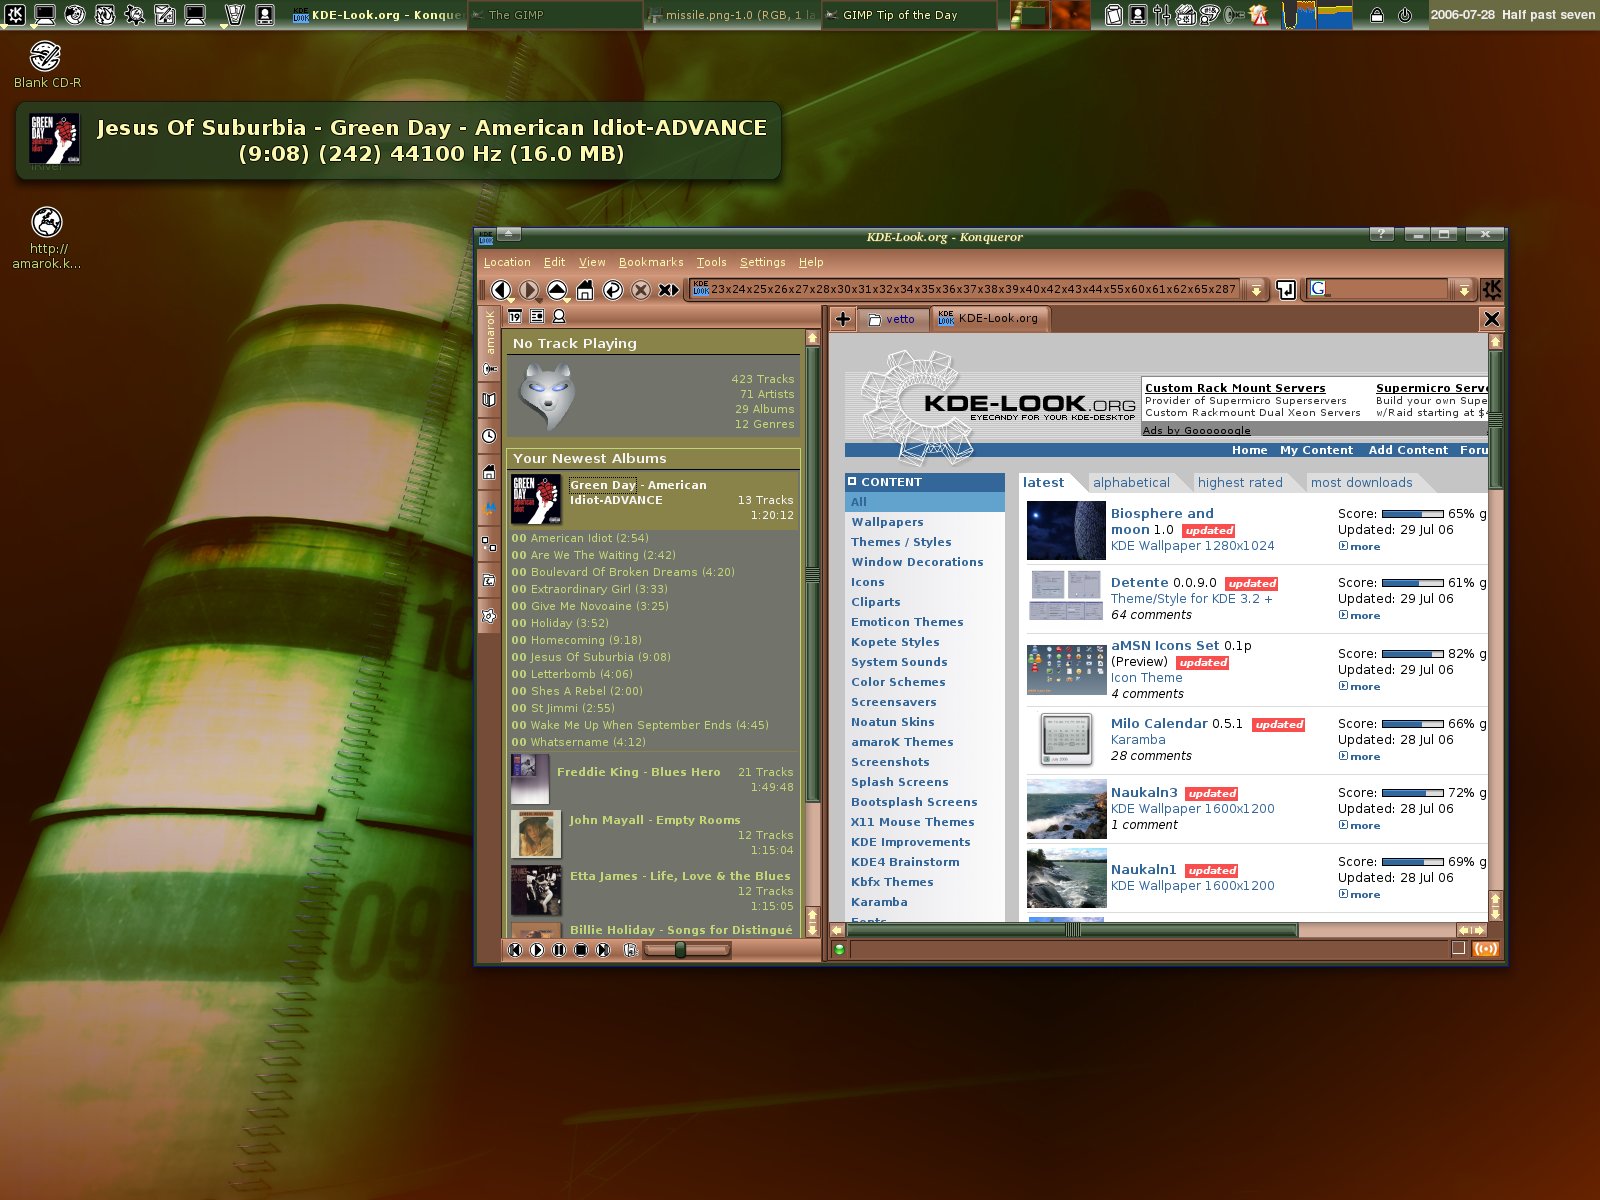Image resolution: width=1600 pixels, height=1200 pixels.
Task: Open amaroK Themes category link
Action: click(x=902, y=742)
